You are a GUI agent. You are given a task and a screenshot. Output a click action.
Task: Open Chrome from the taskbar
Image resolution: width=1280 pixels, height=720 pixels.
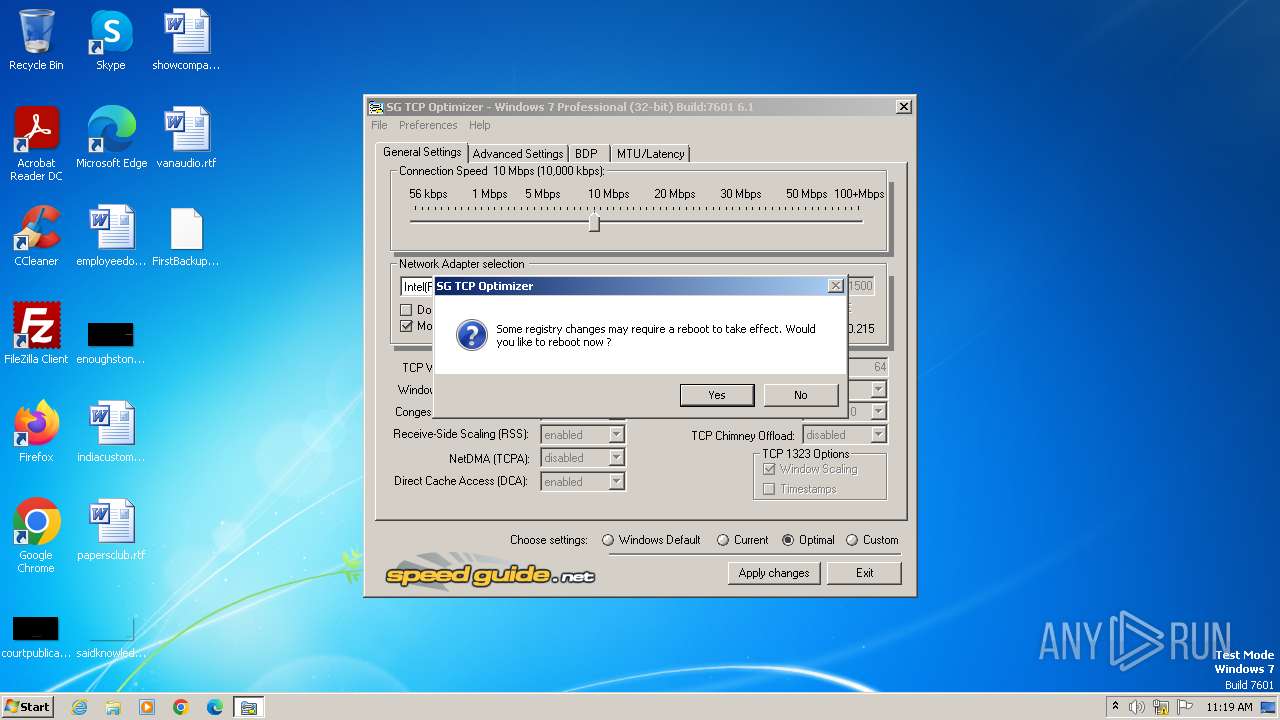pos(181,707)
